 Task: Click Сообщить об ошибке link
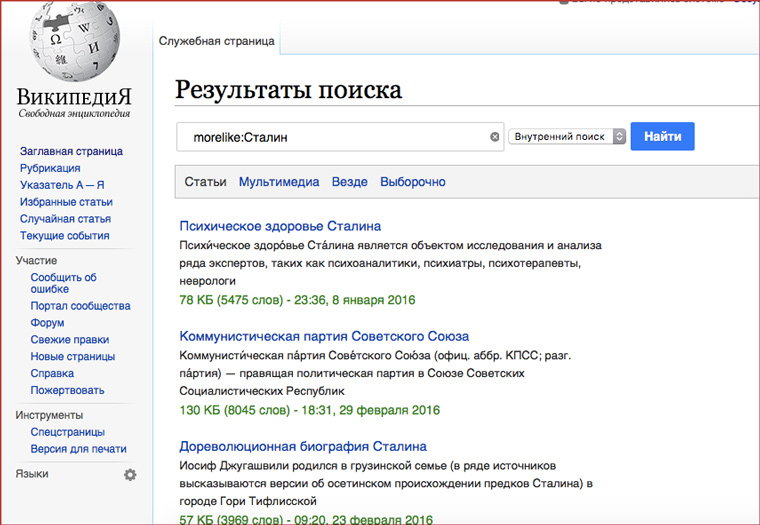click(63, 283)
